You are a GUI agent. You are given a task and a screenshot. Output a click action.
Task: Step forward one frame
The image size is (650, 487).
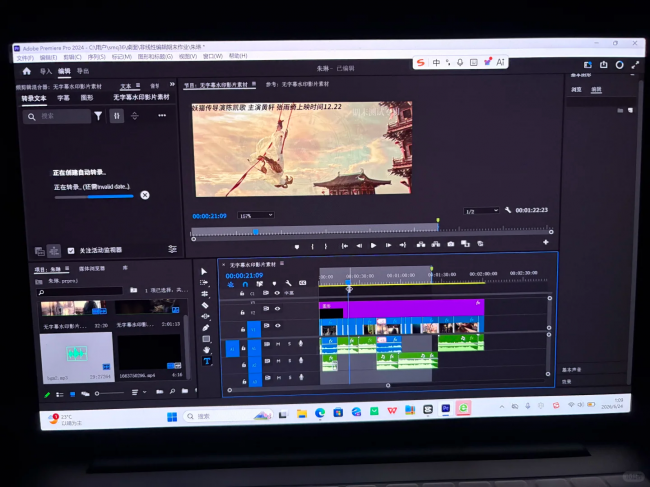coord(388,245)
